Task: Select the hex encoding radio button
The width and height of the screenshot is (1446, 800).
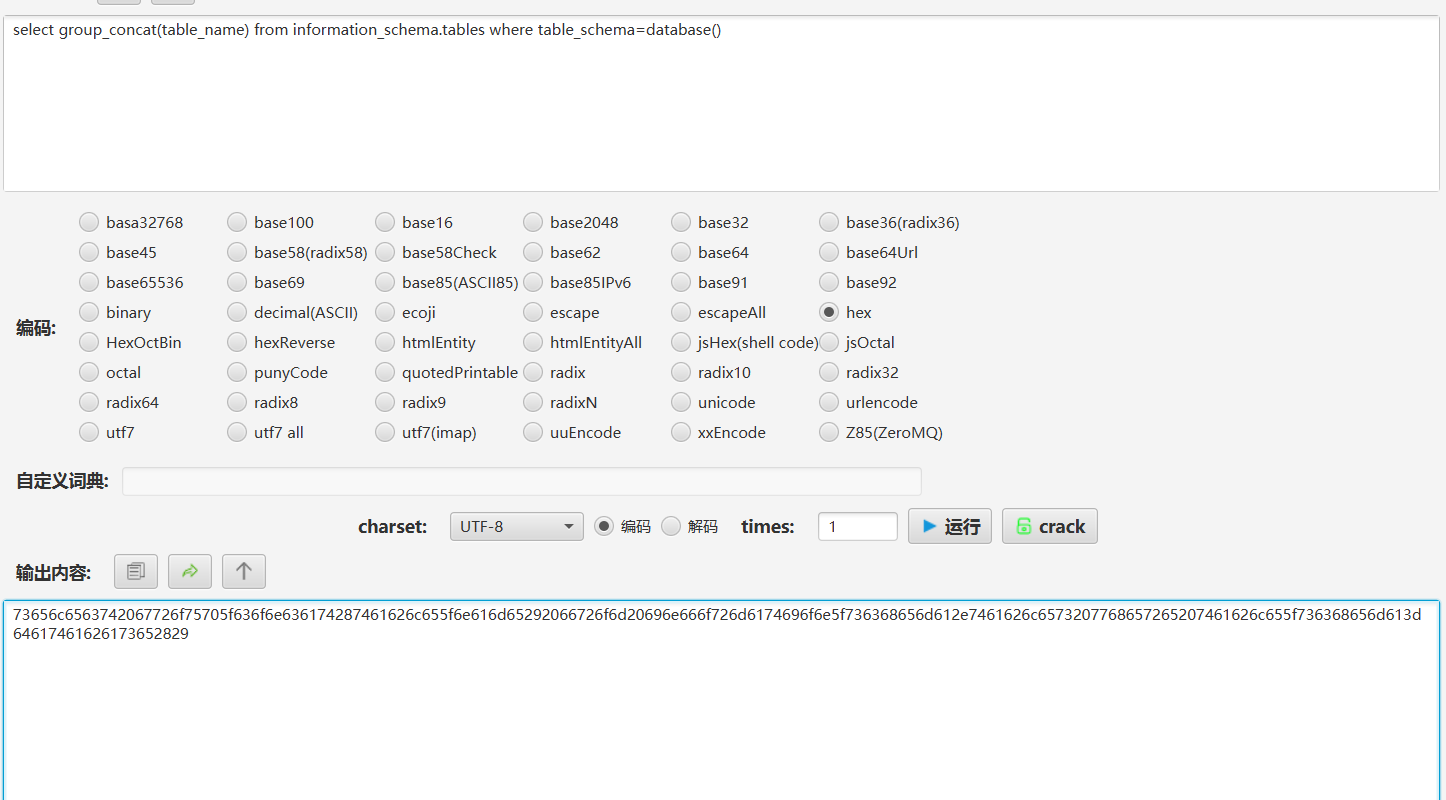Action: [829, 312]
